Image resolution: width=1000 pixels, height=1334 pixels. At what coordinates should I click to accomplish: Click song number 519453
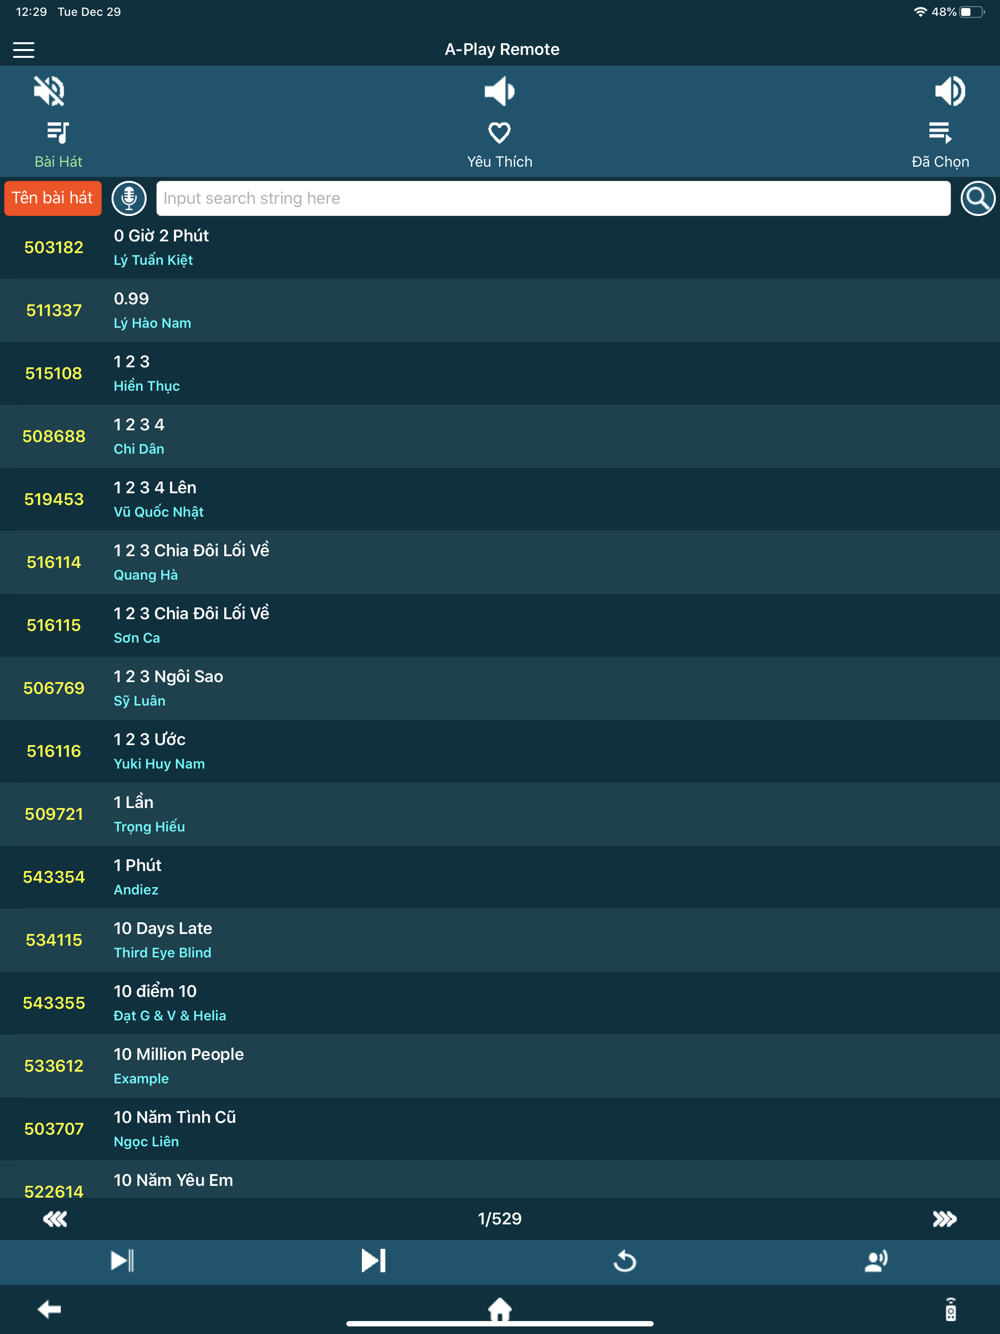54,499
